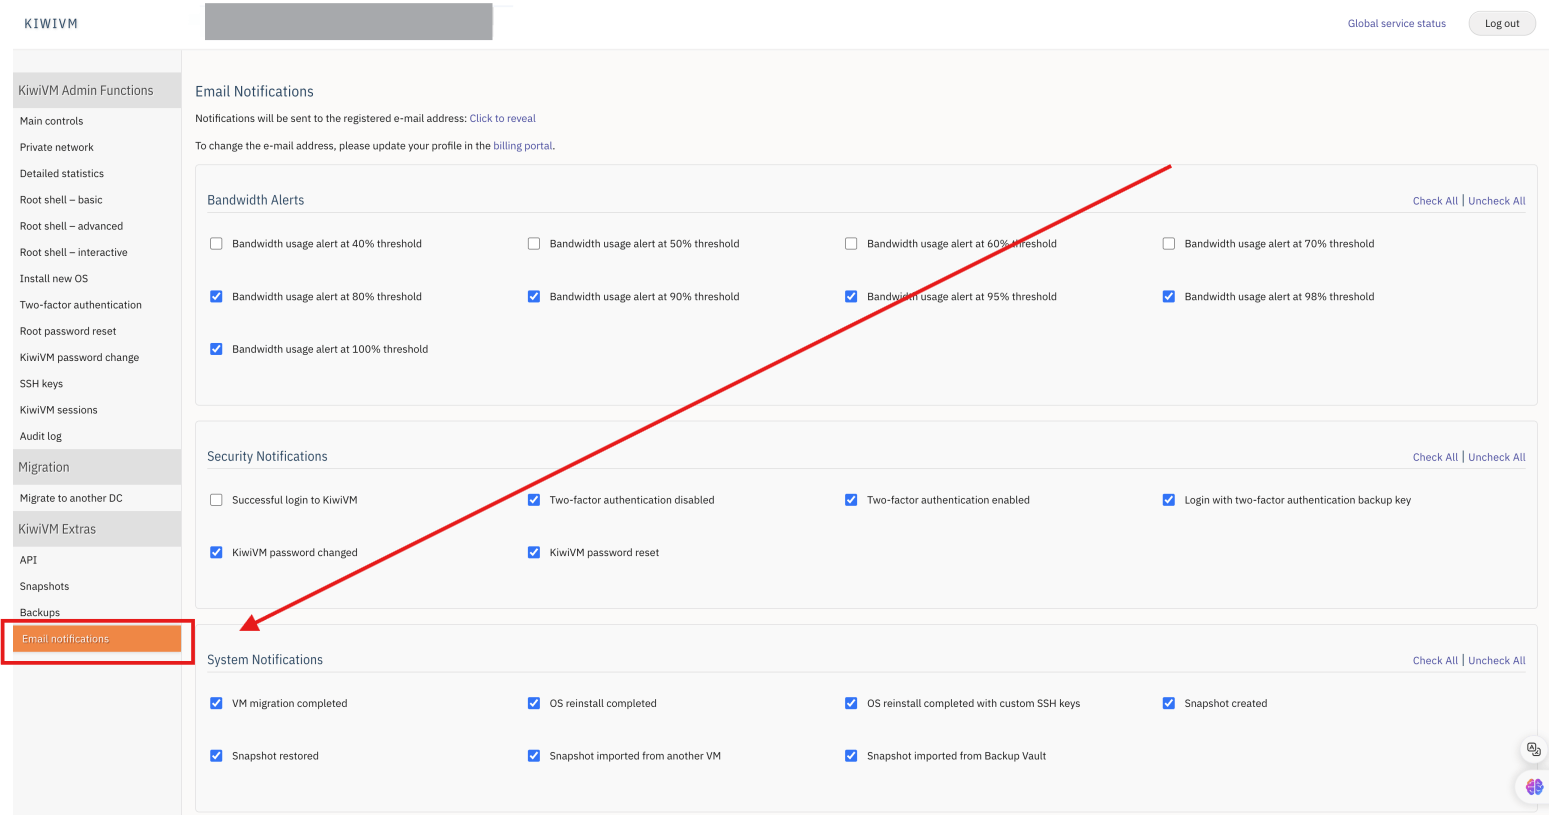This screenshot has height=815, width=1549.
Task: Open Snapshots page
Action: (45, 586)
